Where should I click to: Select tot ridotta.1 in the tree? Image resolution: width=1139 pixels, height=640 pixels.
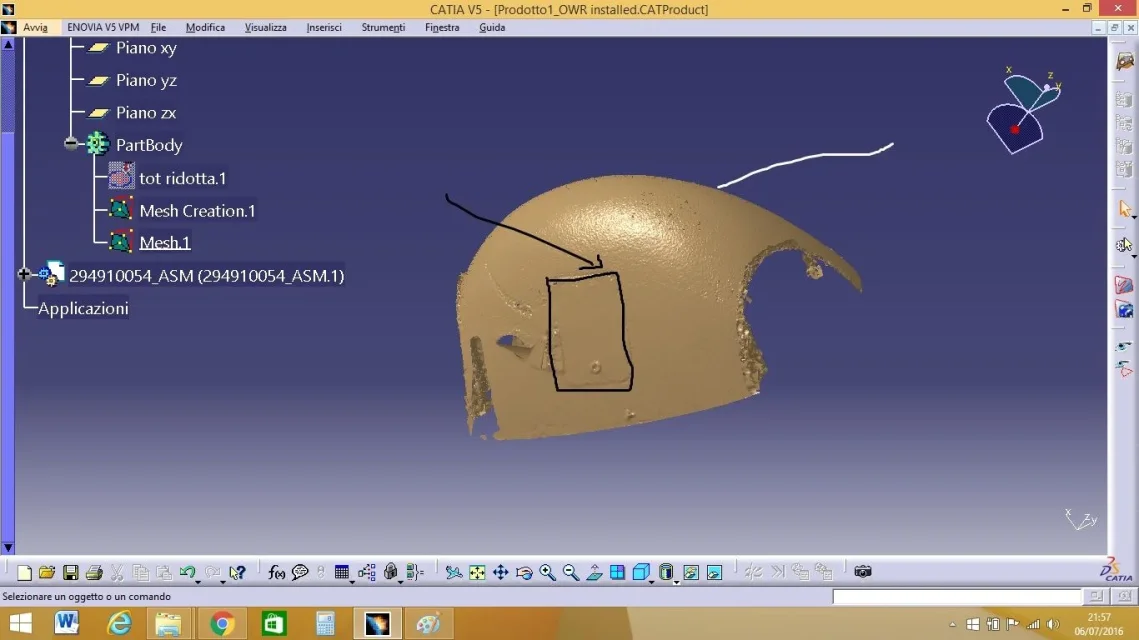coord(182,178)
